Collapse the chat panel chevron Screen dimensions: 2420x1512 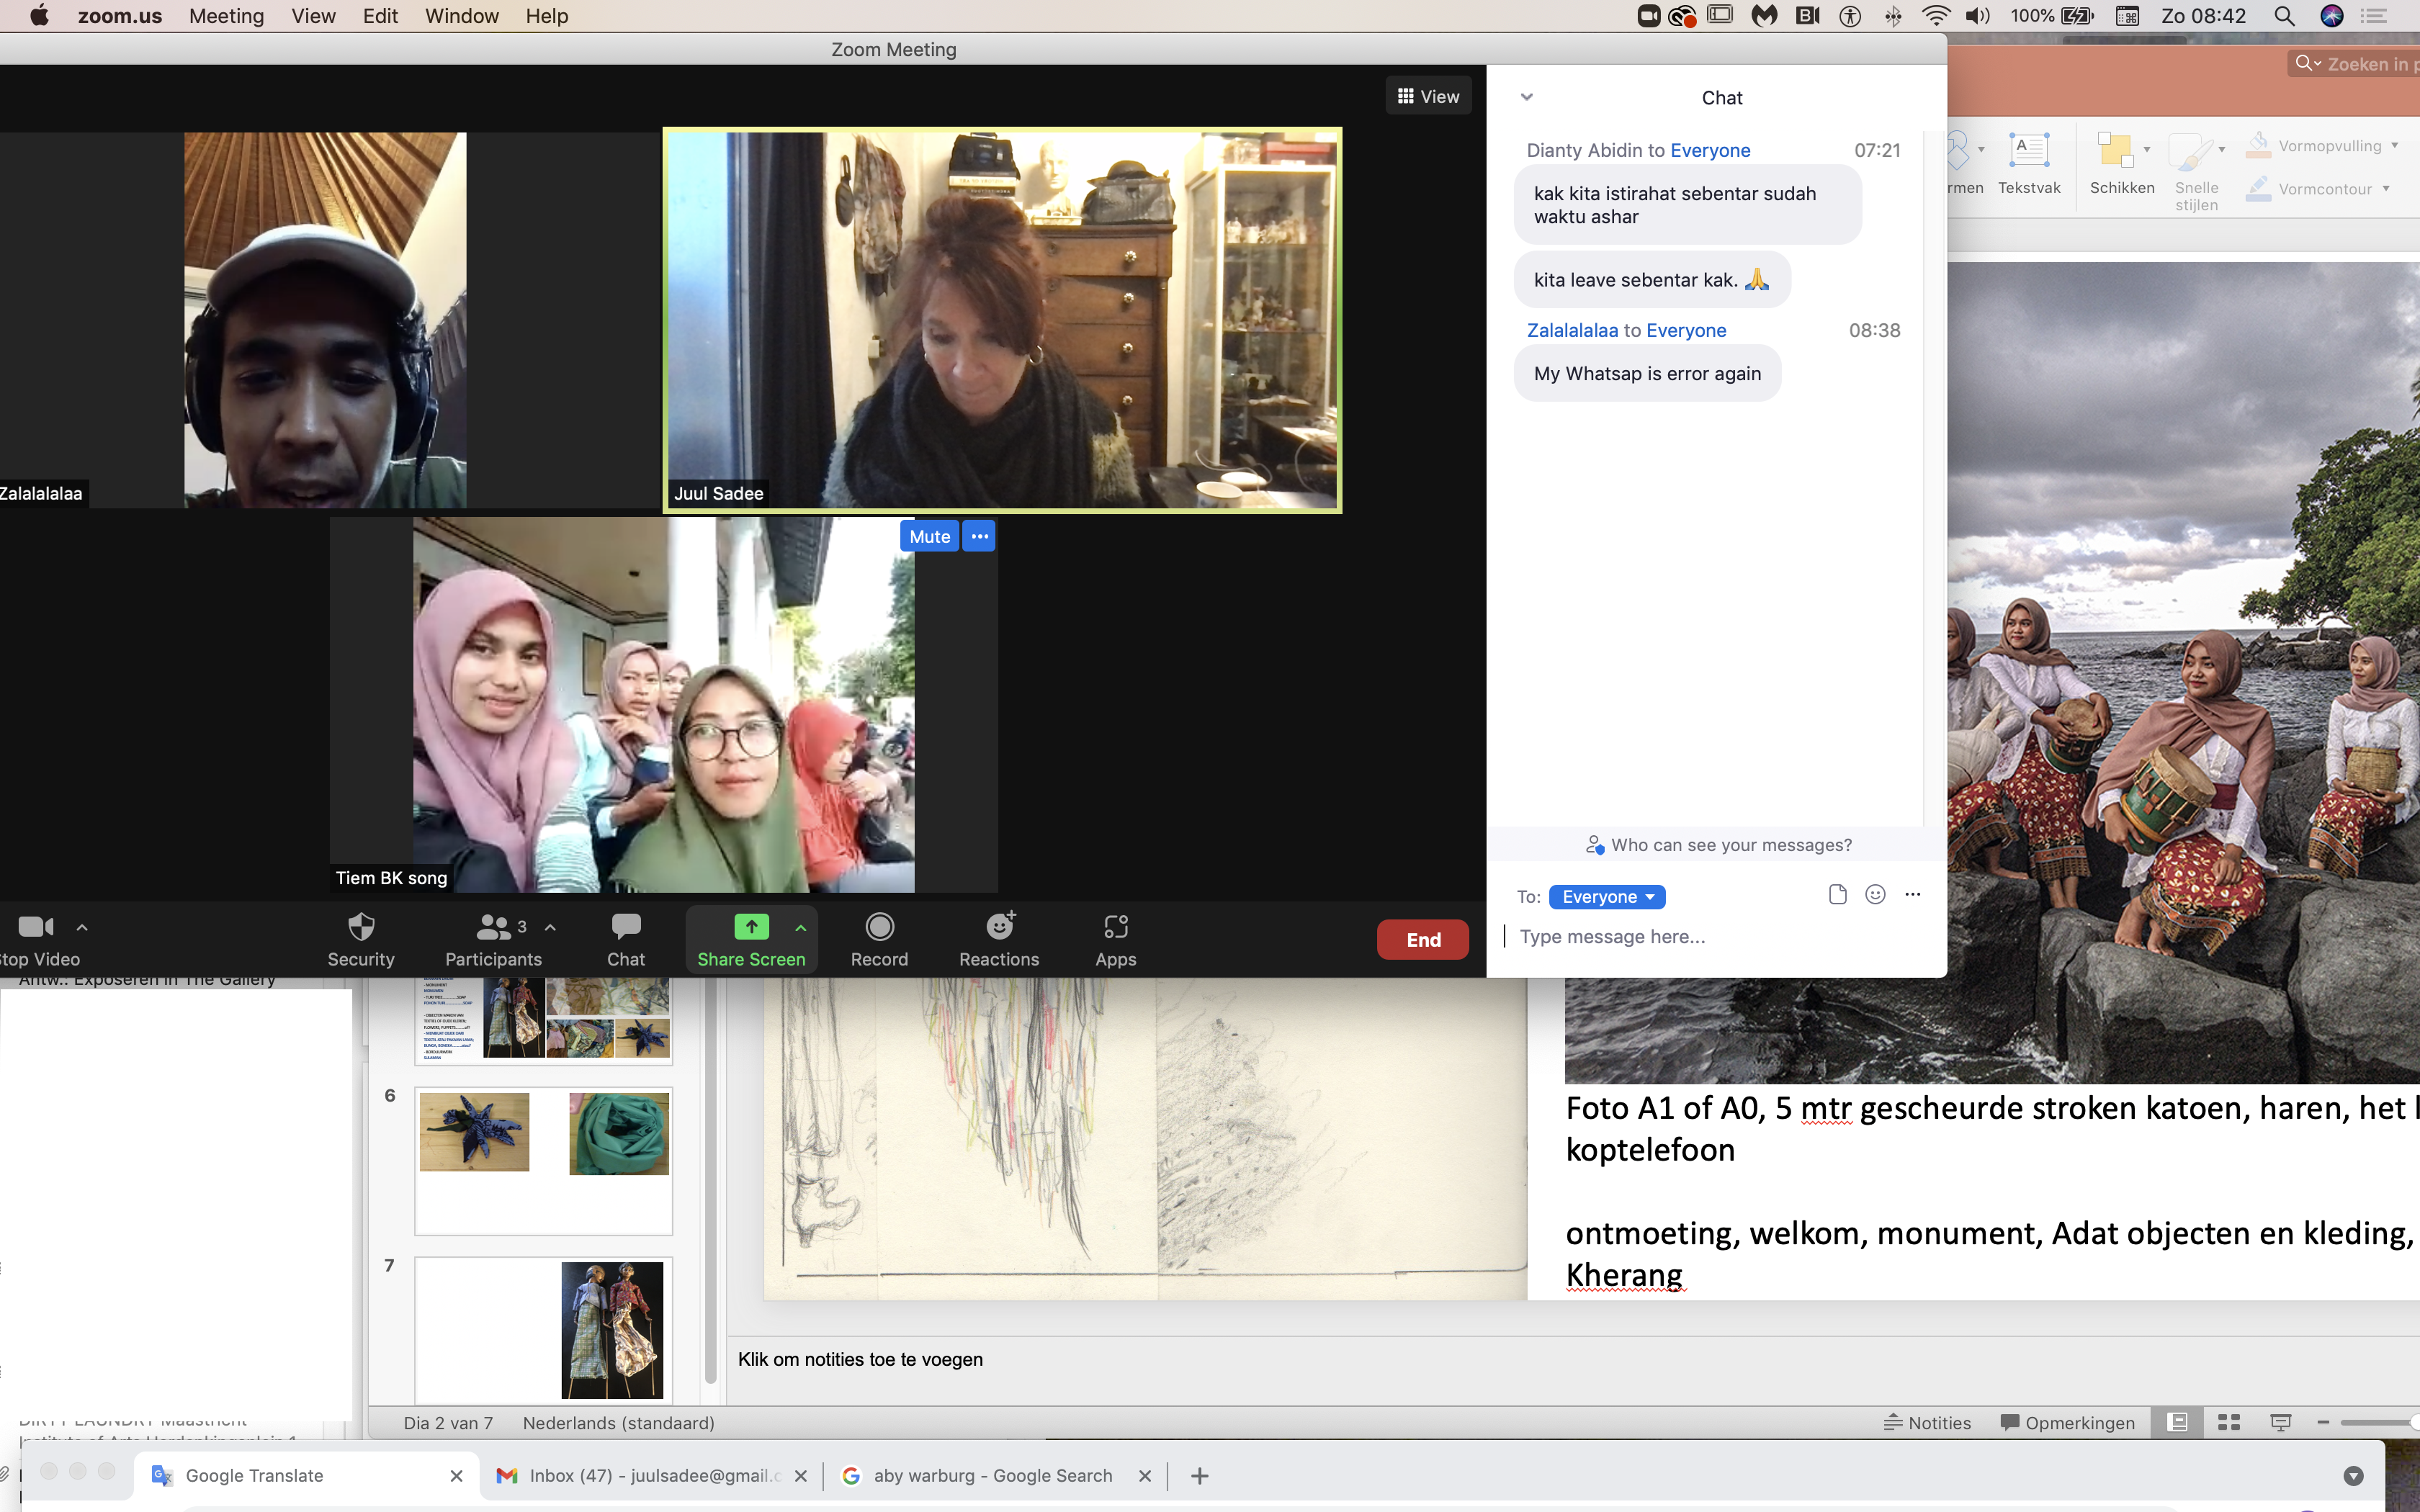point(1527,97)
